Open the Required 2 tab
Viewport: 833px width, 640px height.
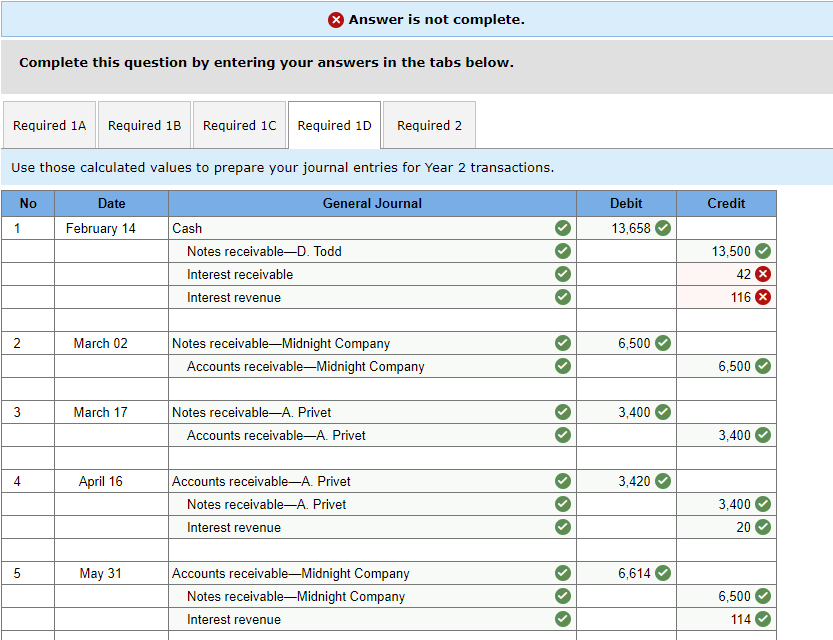[x=429, y=125]
